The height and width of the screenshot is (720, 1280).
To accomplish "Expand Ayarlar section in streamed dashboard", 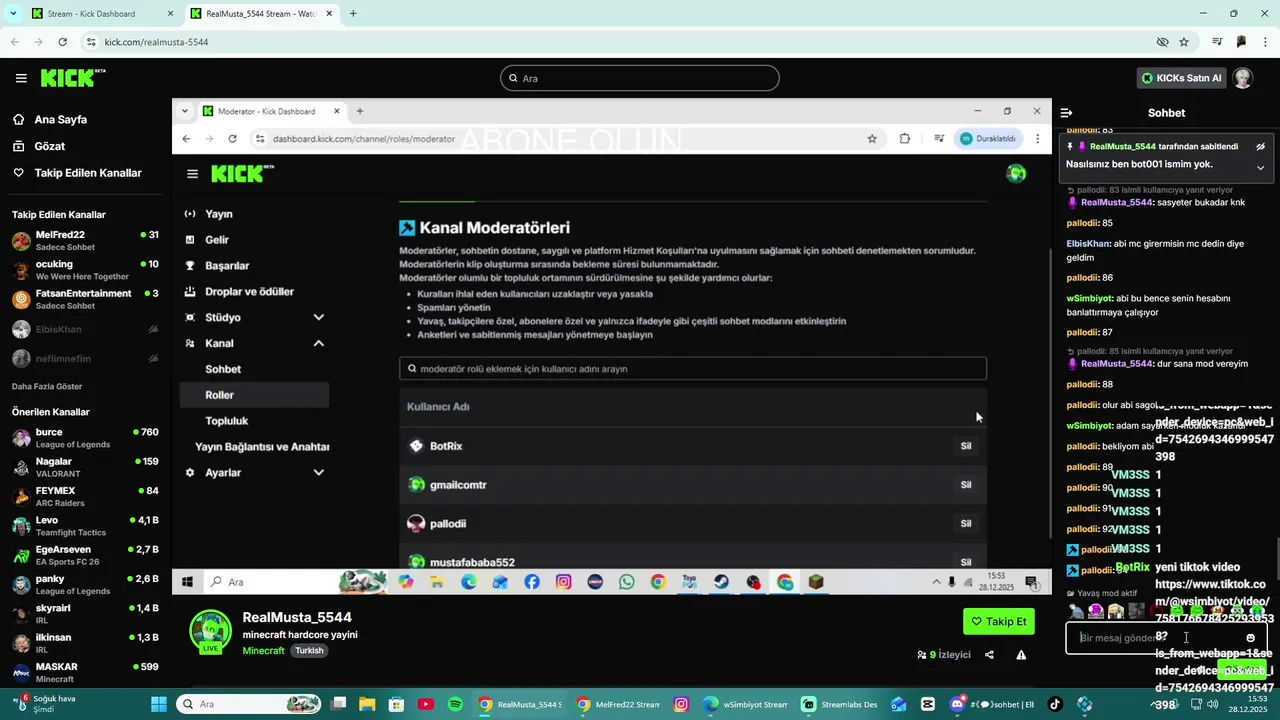I will [318, 472].
